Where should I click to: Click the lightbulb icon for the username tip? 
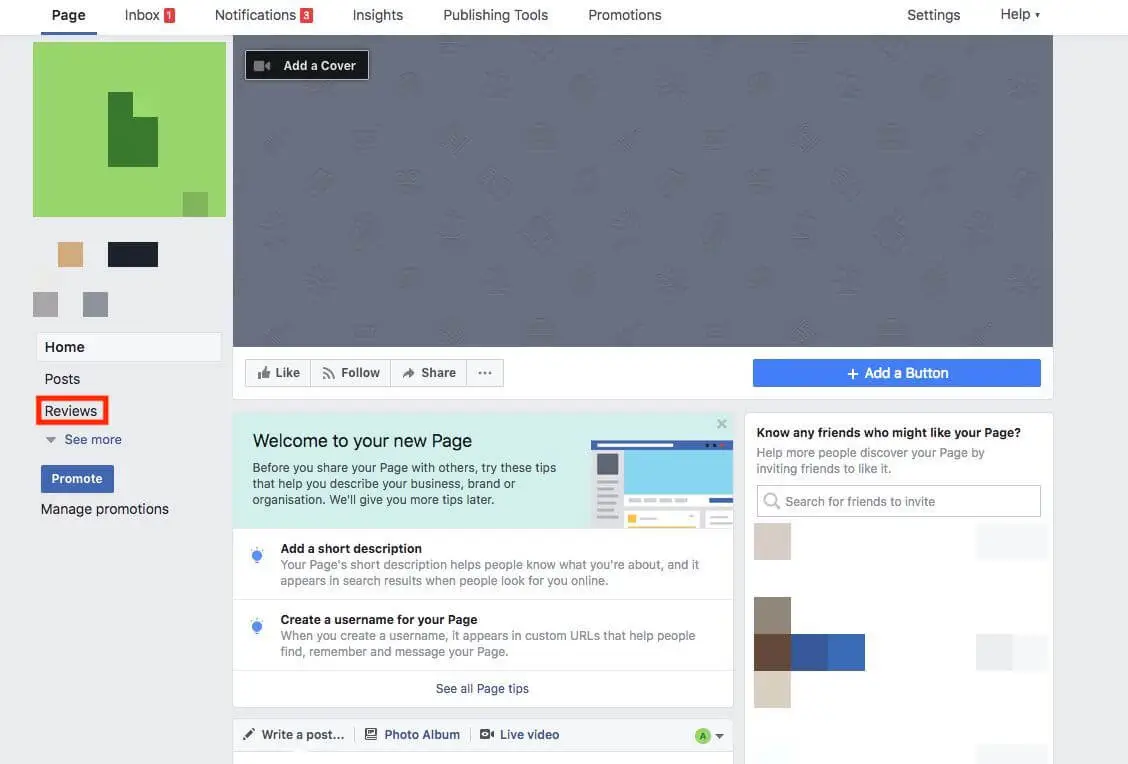coord(257,627)
